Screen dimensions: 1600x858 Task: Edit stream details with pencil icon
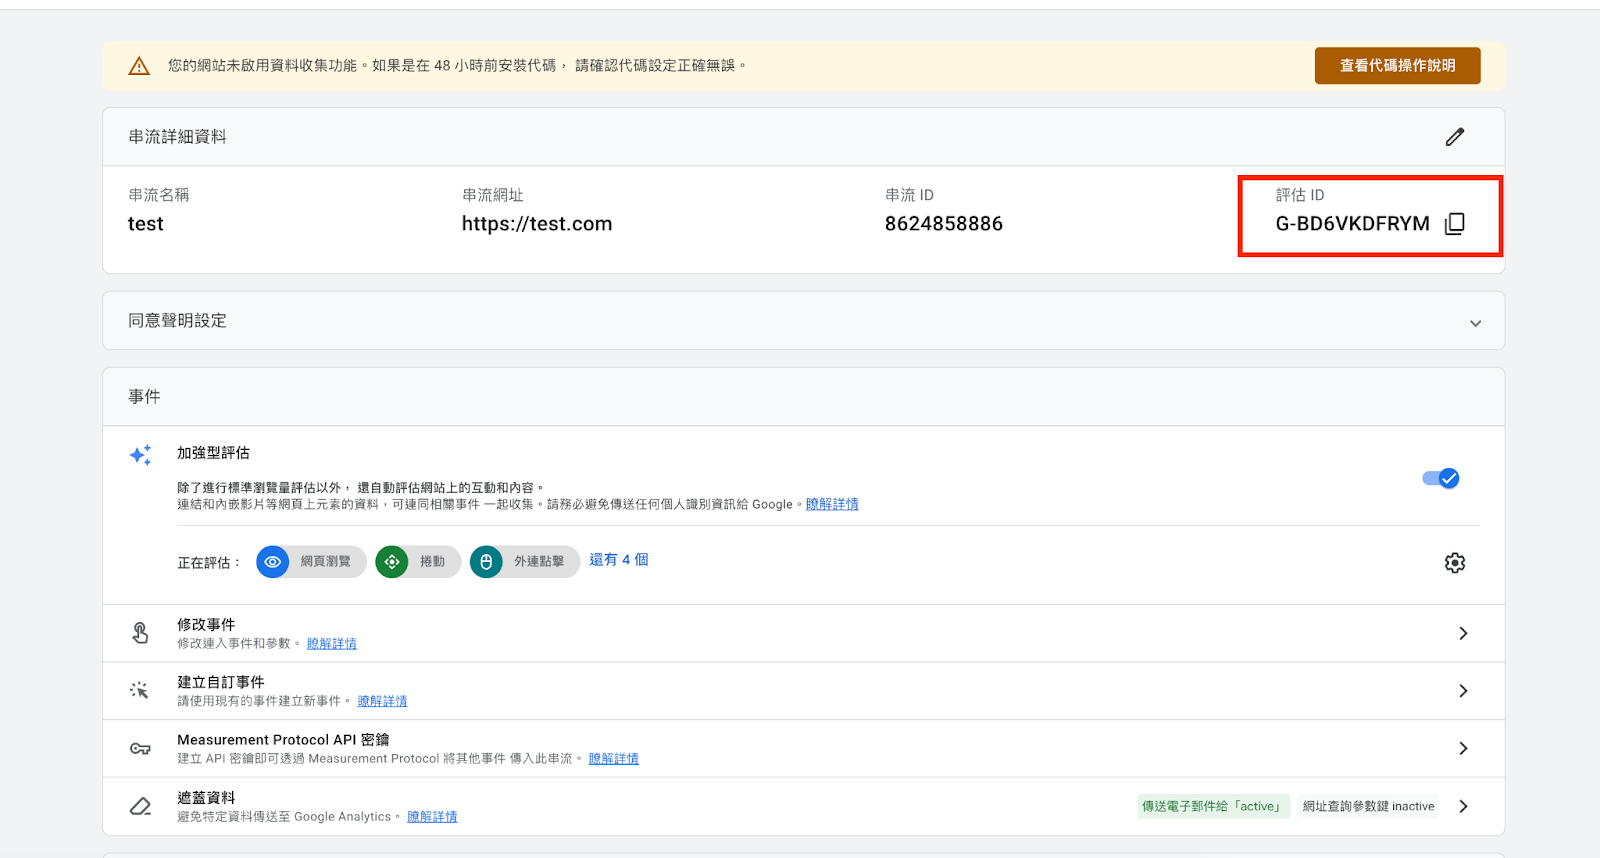1455,137
